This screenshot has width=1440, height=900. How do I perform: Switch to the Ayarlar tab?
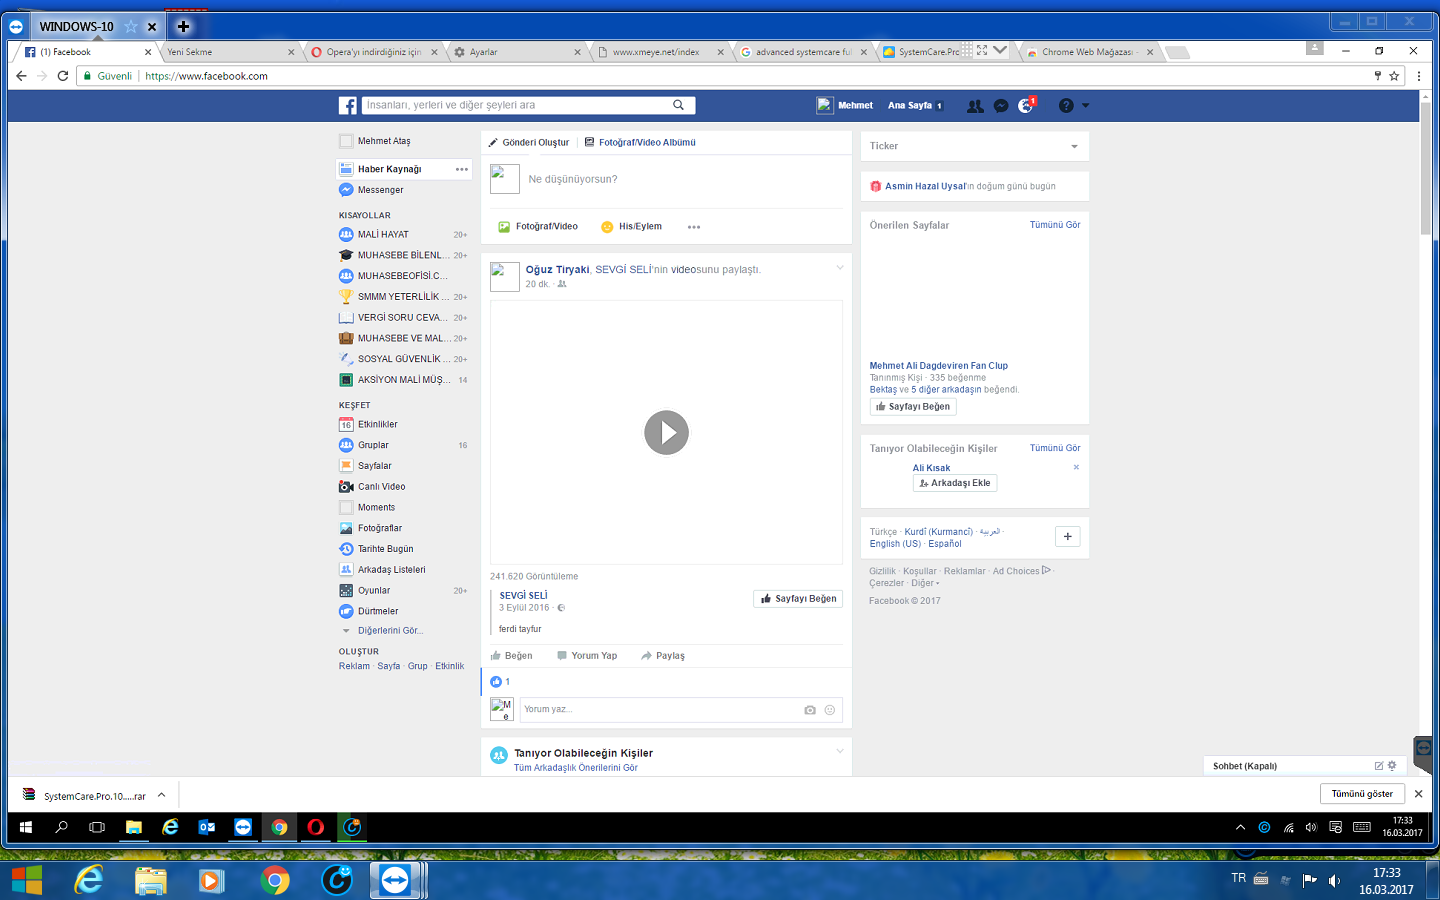click(x=516, y=52)
